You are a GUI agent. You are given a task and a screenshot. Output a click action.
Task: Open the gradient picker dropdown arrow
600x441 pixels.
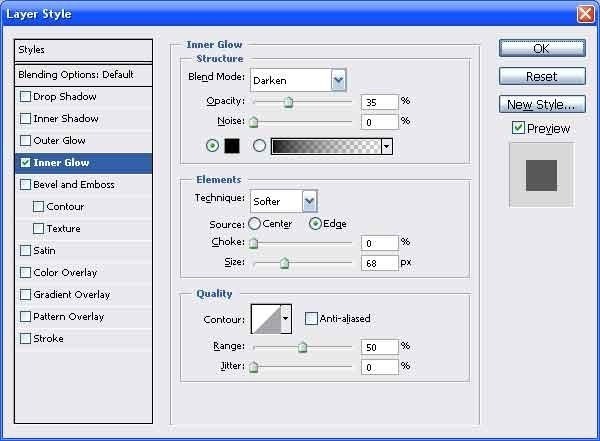pos(386,146)
